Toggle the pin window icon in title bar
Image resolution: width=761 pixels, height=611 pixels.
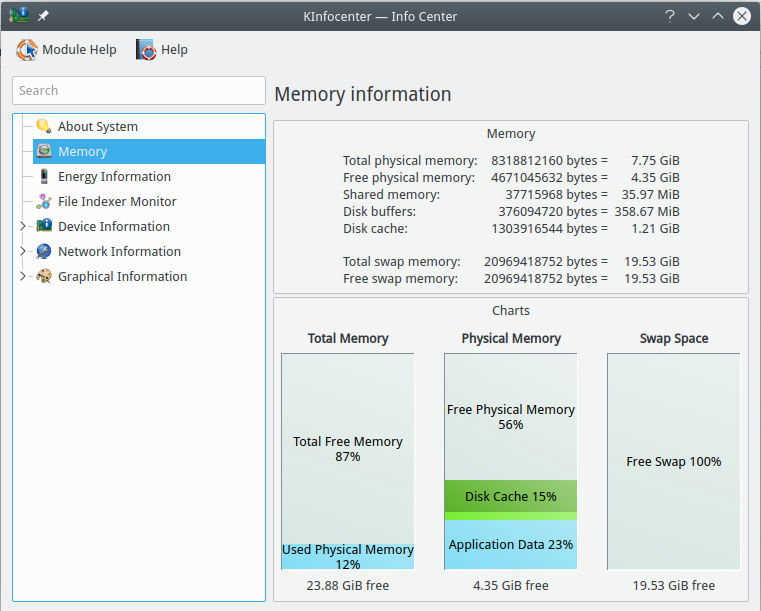click(43, 16)
